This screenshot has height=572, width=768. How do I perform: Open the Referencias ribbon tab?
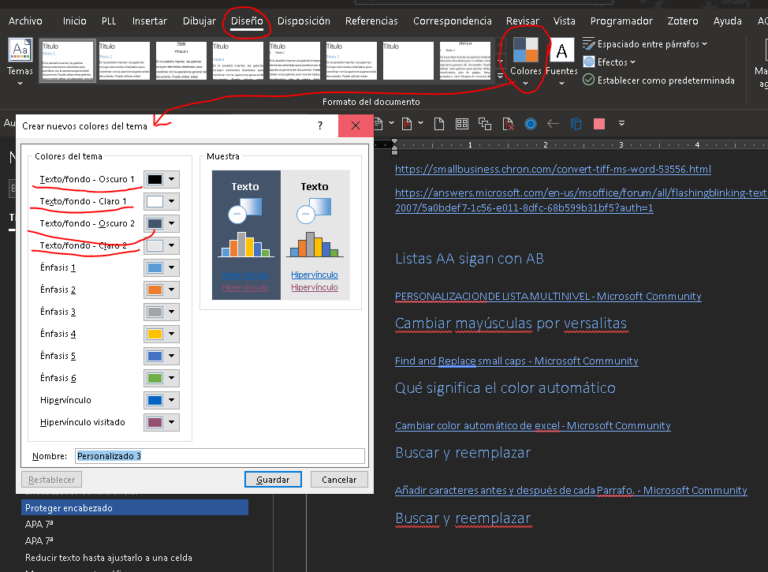pyautogui.click(x=371, y=20)
